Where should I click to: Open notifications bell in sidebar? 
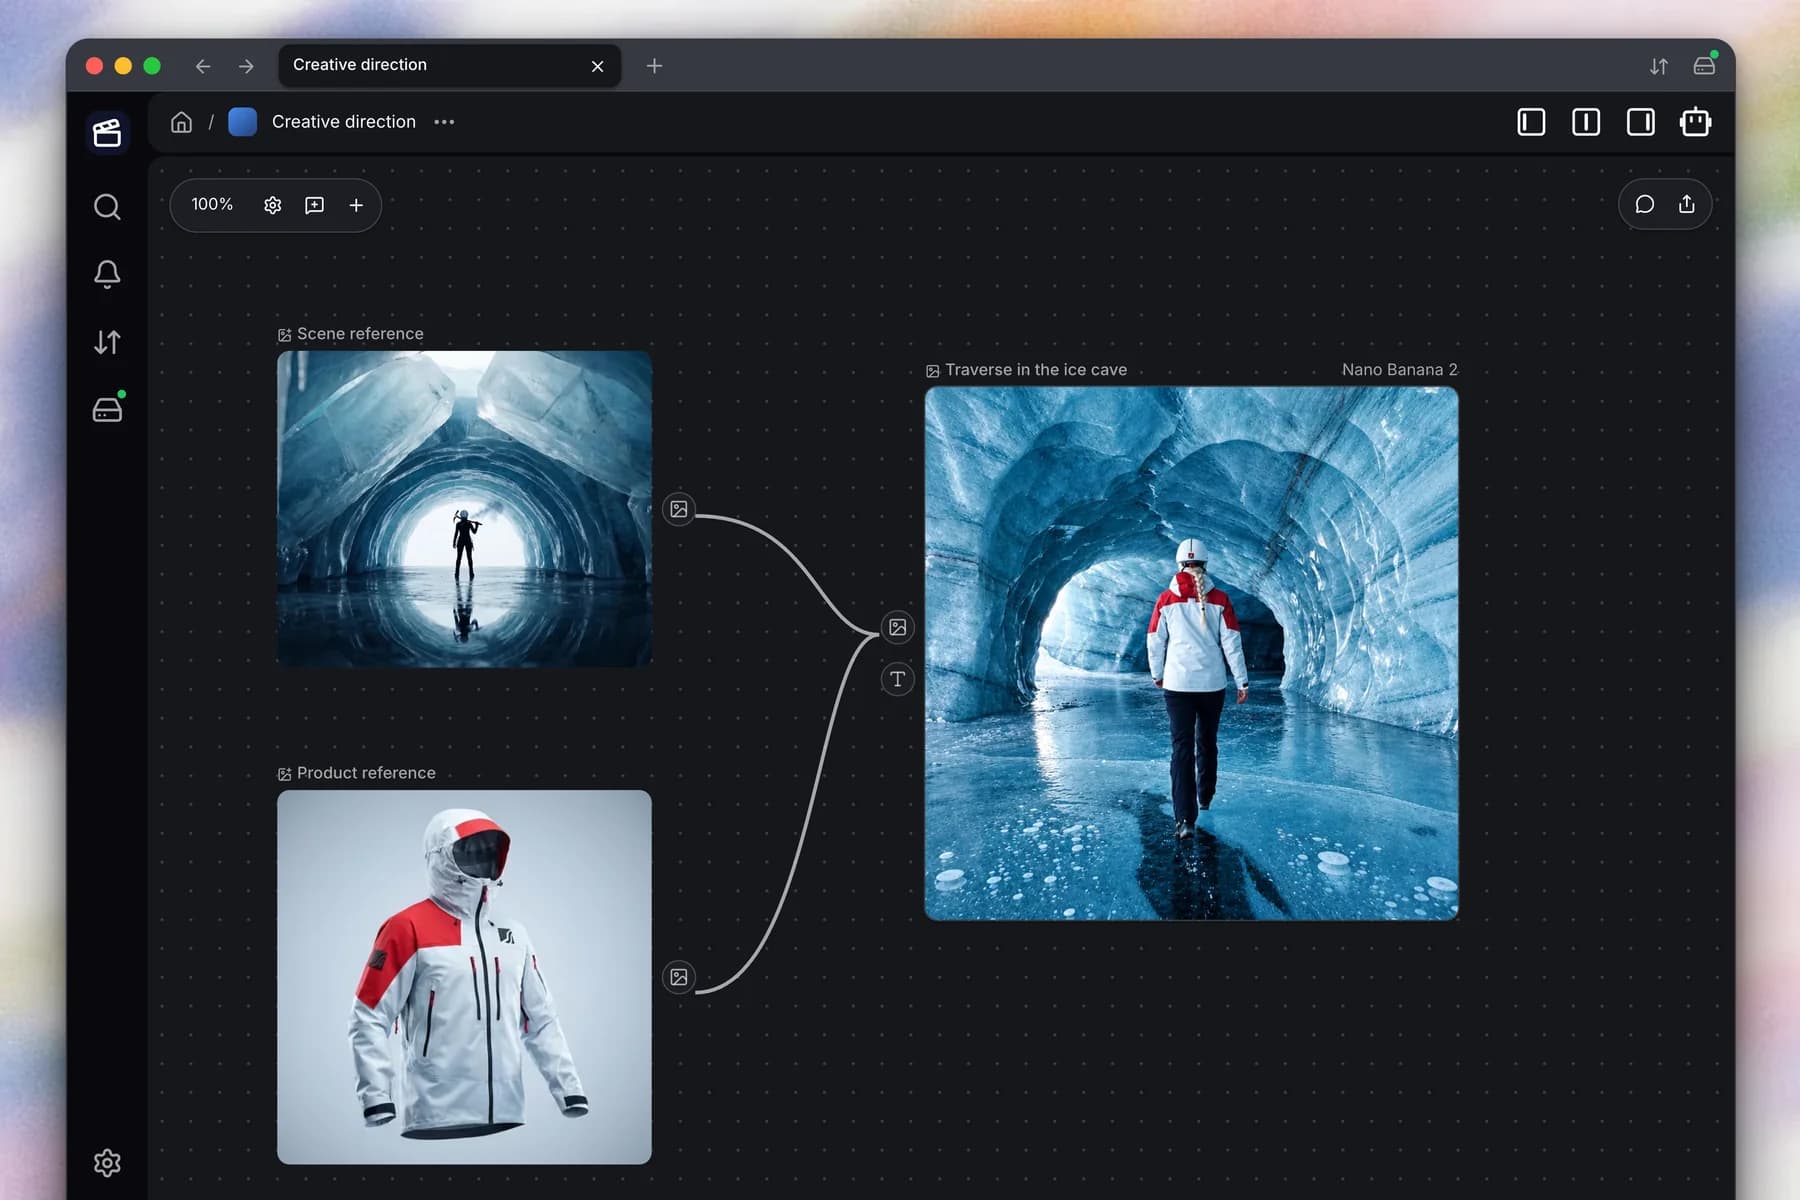107,274
